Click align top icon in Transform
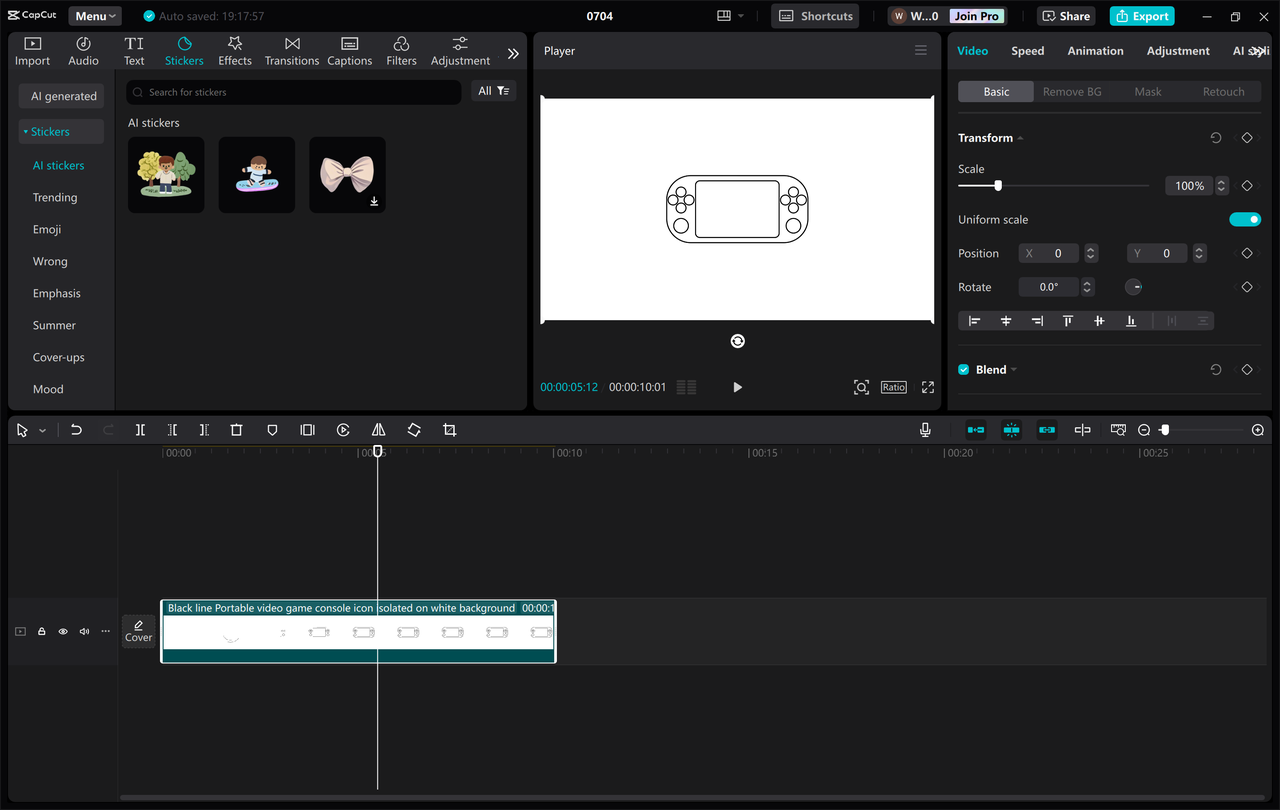The width and height of the screenshot is (1280, 810). click(x=1068, y=321)
